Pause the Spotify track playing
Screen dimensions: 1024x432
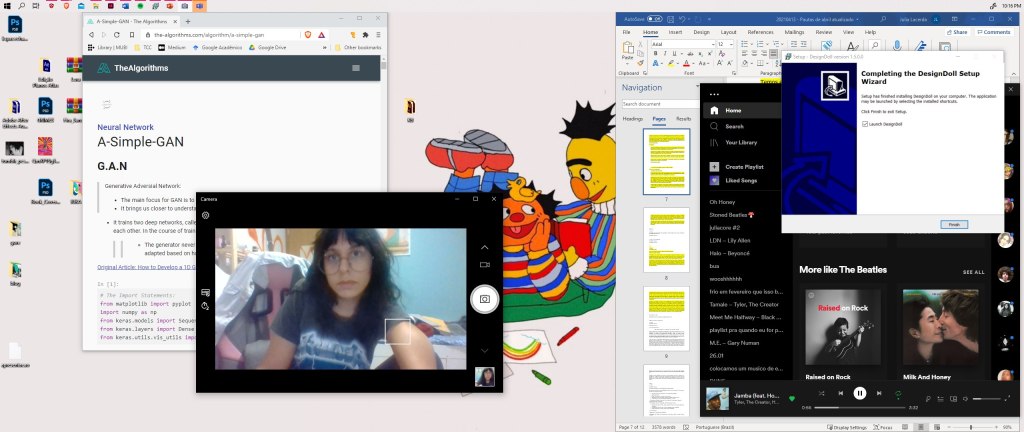[x=859, y=394]
